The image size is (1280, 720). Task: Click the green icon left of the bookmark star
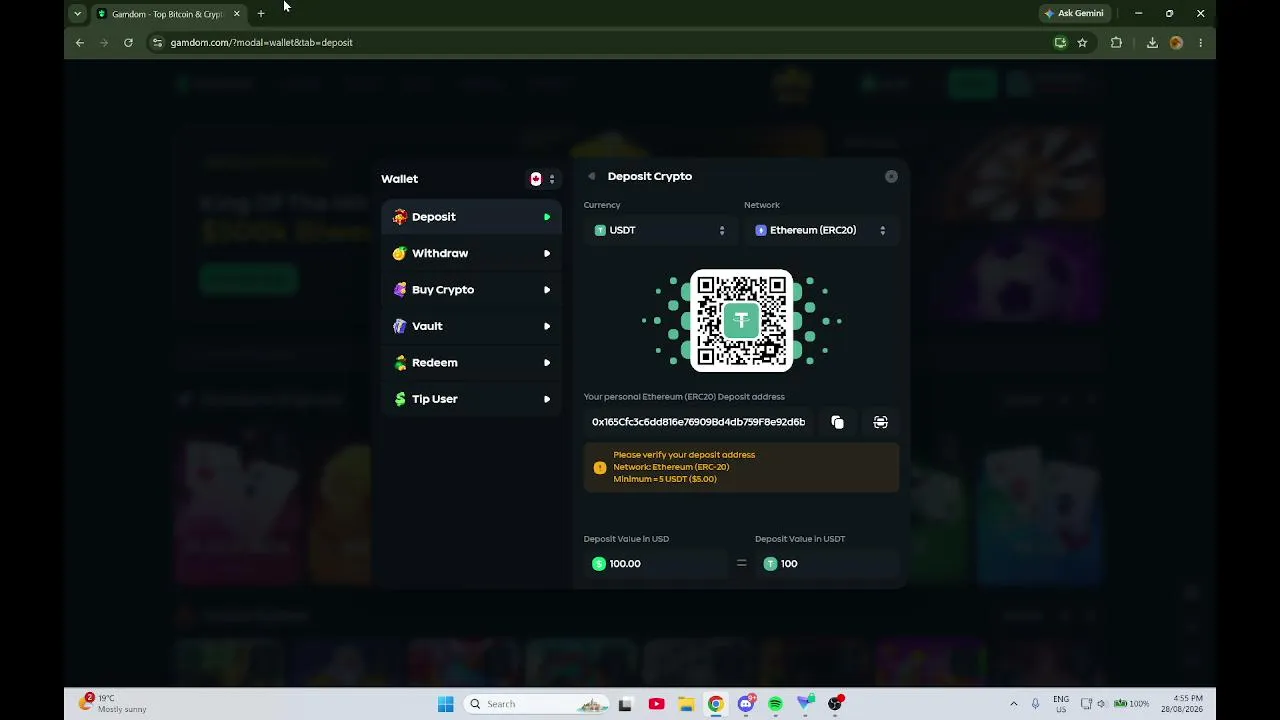pos(1060,43)
